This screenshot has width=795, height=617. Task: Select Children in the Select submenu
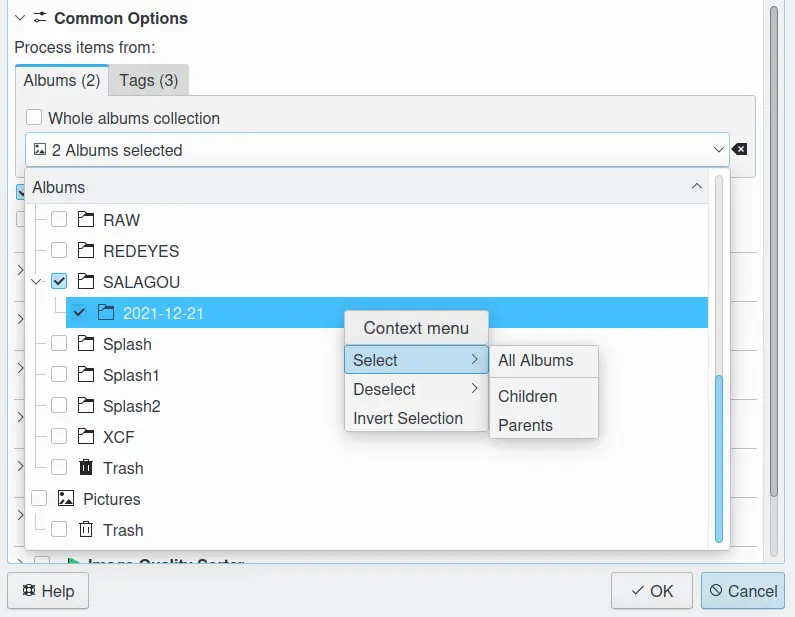pyautogui.click(x=528, y=396)
